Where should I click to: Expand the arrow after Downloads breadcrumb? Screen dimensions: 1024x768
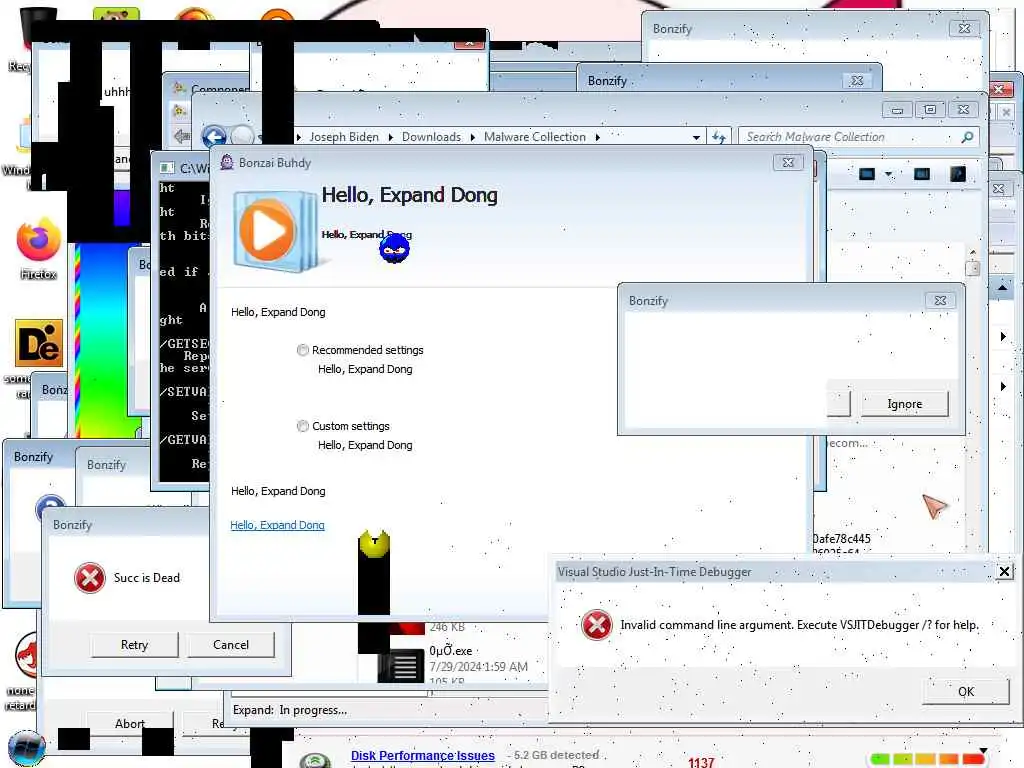click(473, 137)
